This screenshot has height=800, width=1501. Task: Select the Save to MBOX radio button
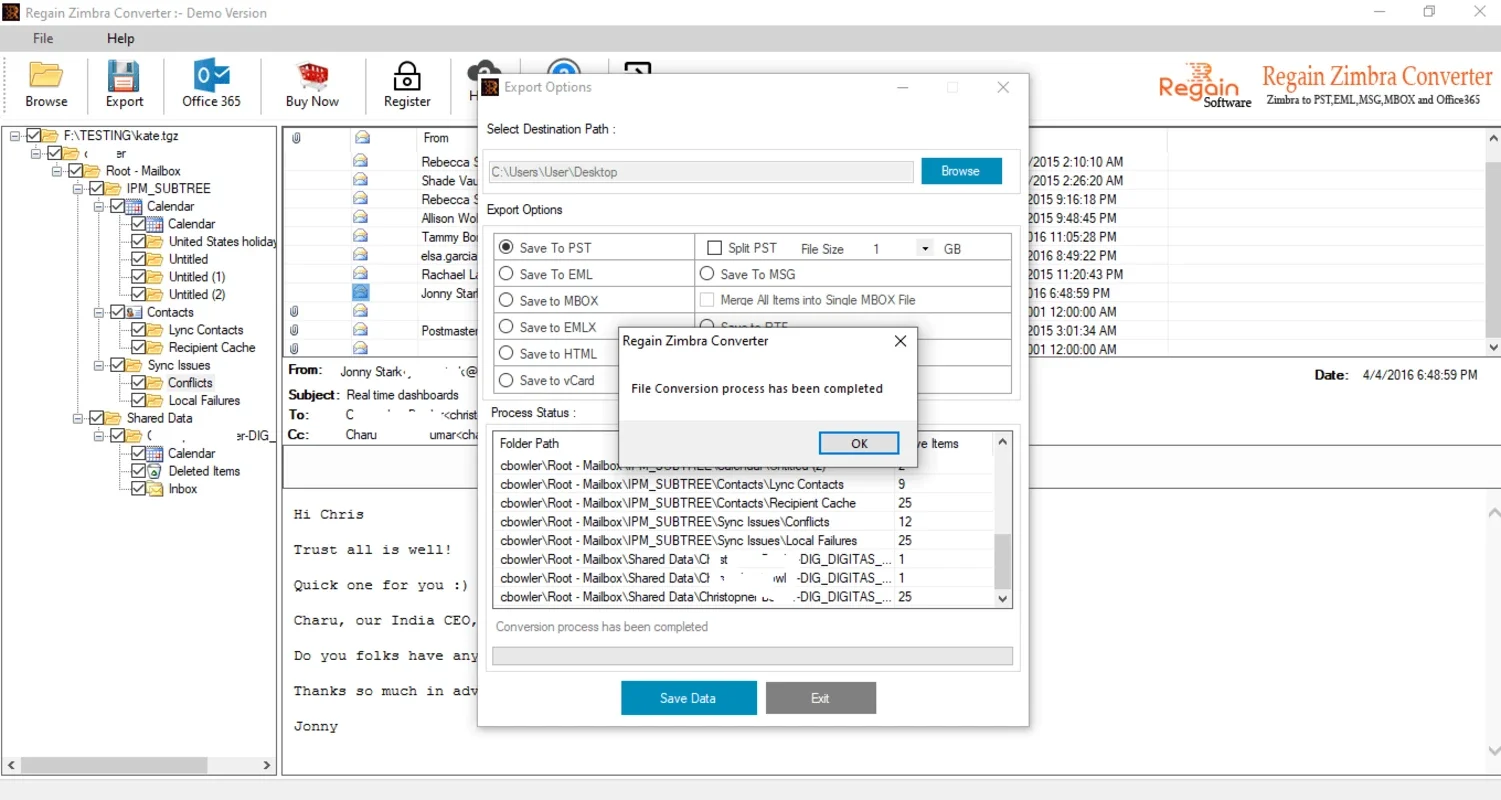(x=506, y=300)
